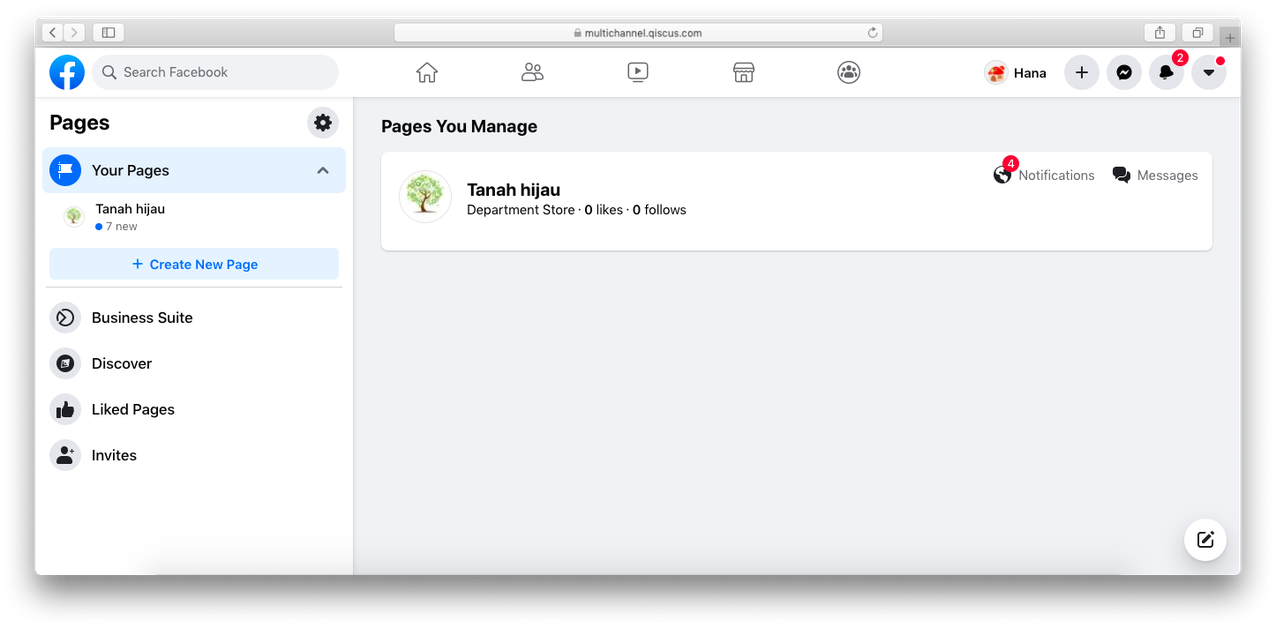The width and height of the screenshot is (1276, 628).
Task: Check Facebook notifications bell
Action: pyautogui.click(x=1166, y=72)
